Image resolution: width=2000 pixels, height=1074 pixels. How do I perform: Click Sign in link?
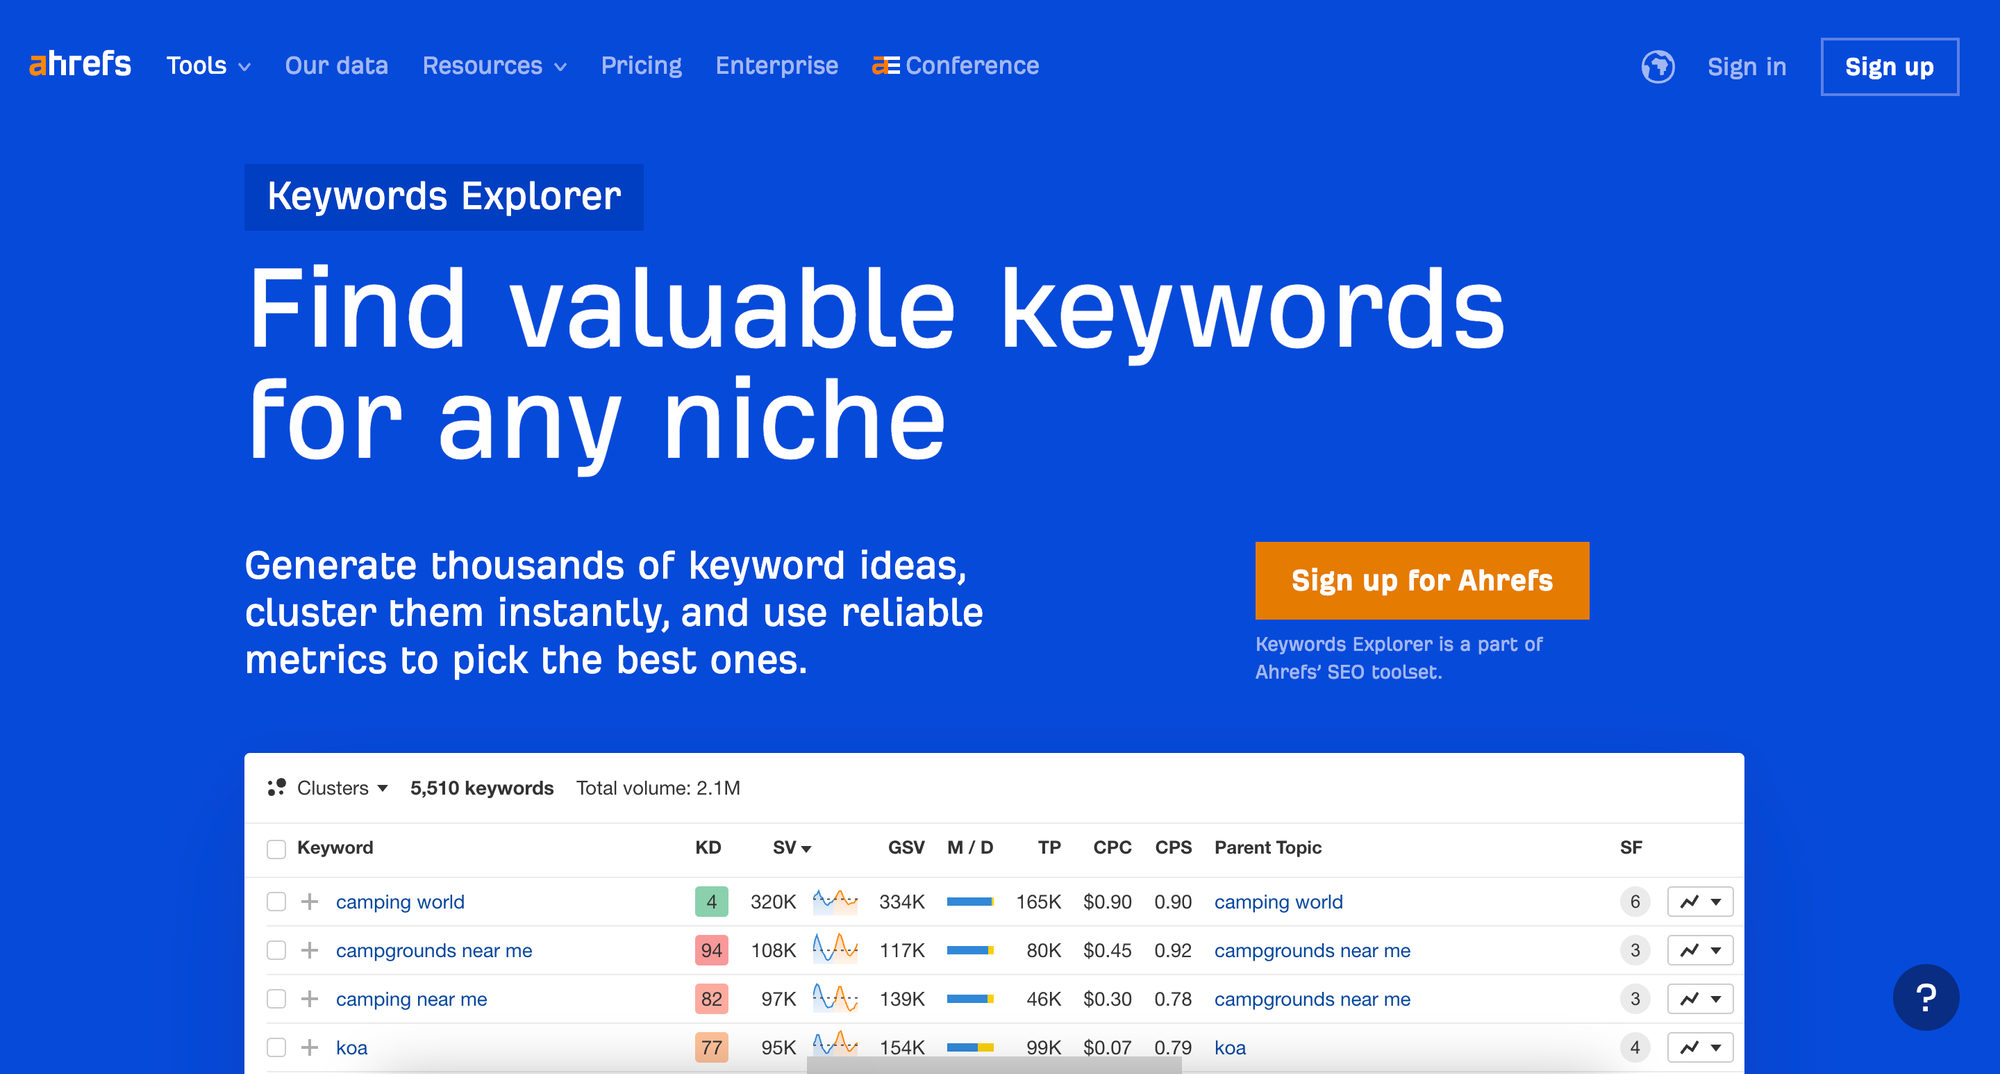pyautogui.click(x=1746, y=67)
